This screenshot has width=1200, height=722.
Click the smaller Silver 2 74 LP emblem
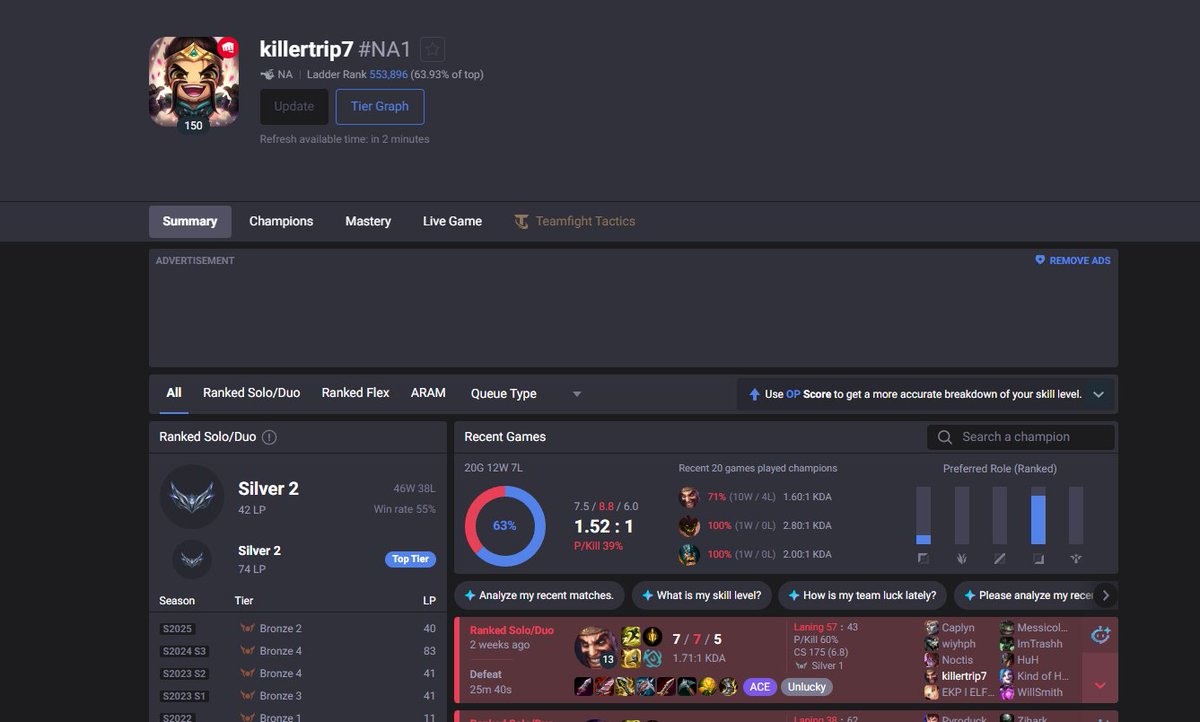(x=192, y=559)
